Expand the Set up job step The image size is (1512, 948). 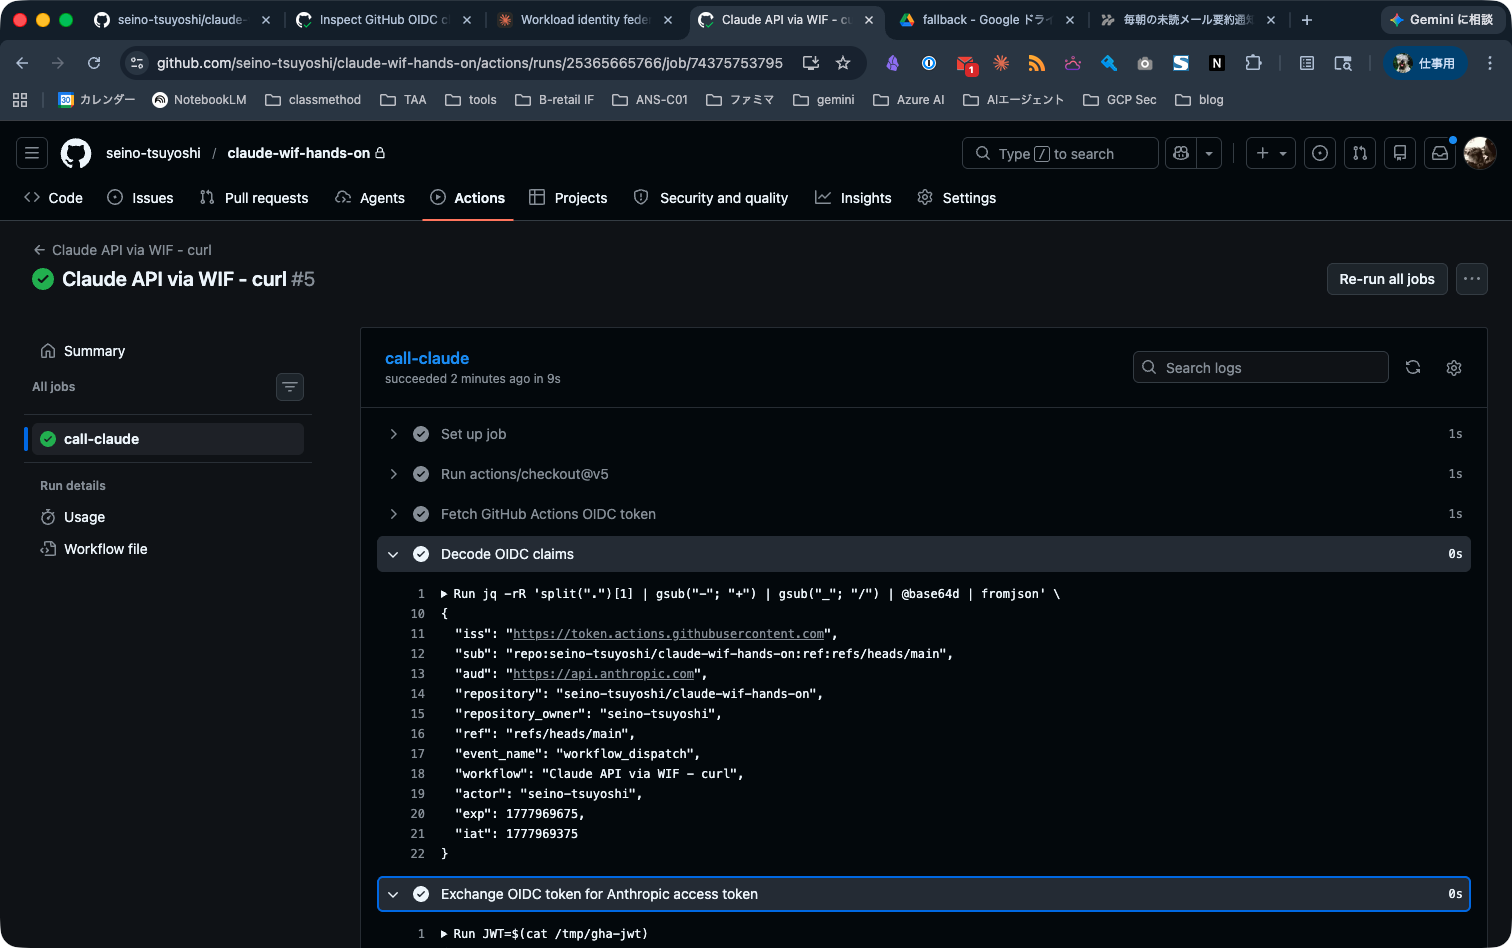[924, 434]
